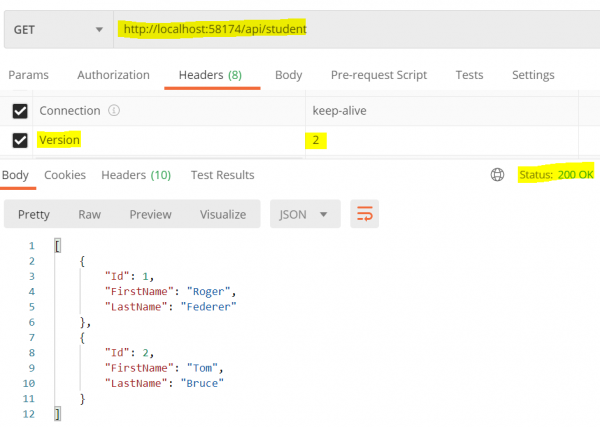Go to the Tests tab

(469, 75)
